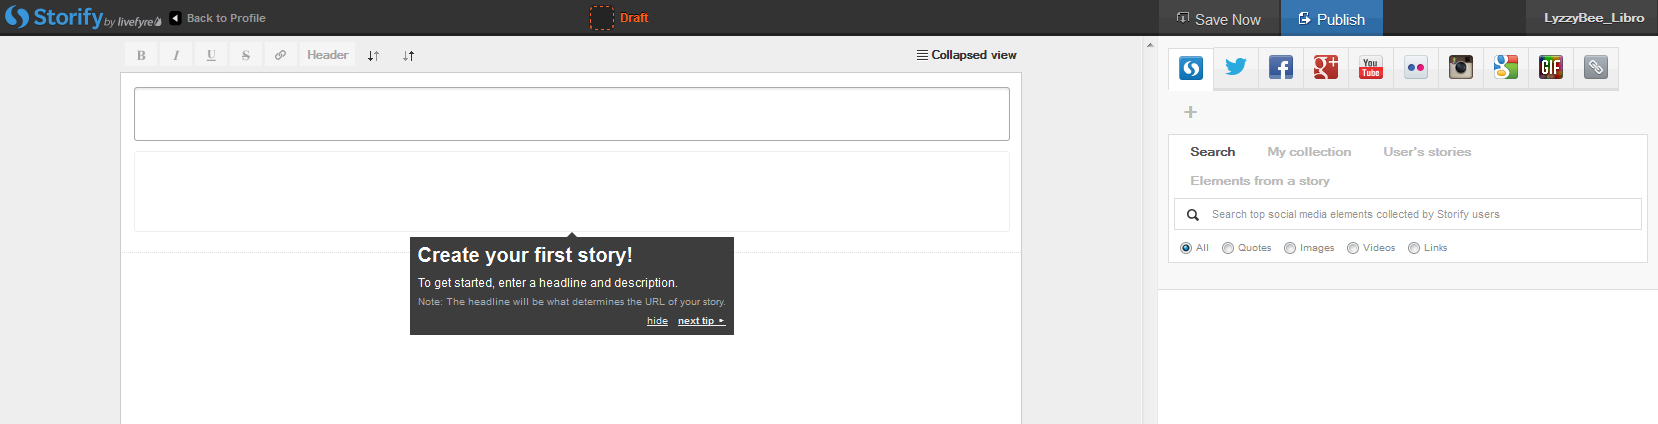Image resolution: width=1658 pixels, height=424 pixels.
Task: Click the vertical scrollbar beside the editor
Action: point(1149,230)
